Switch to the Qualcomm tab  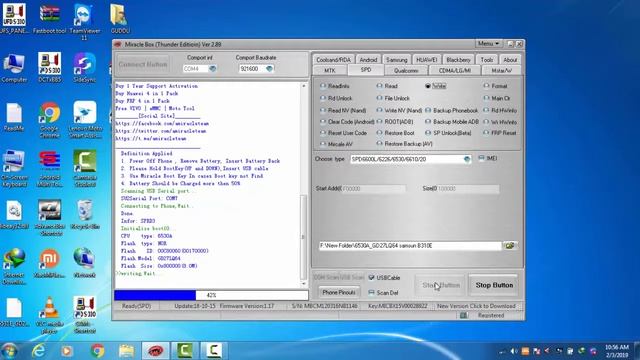(406, 71)
